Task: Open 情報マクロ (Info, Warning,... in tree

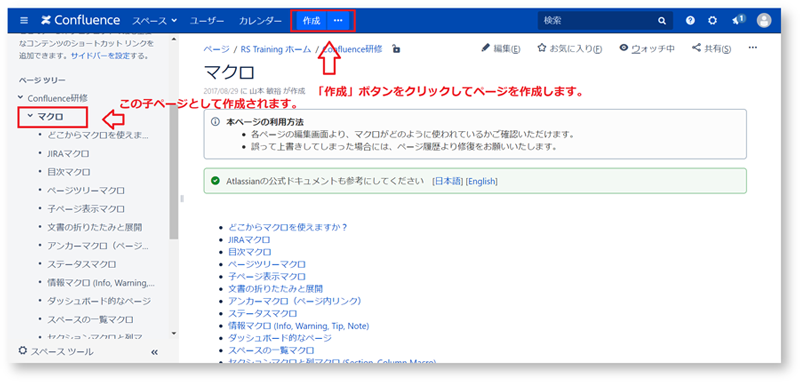Action: [x=101, y=283]
